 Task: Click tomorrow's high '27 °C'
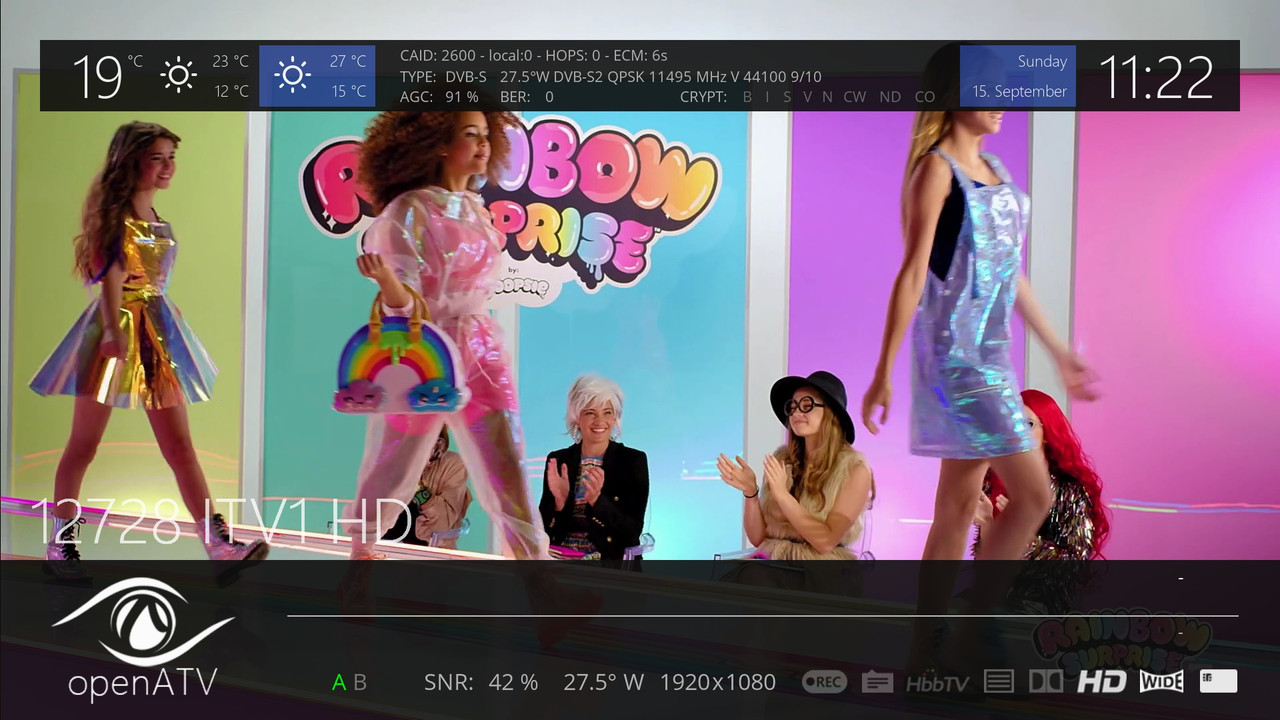348,61
